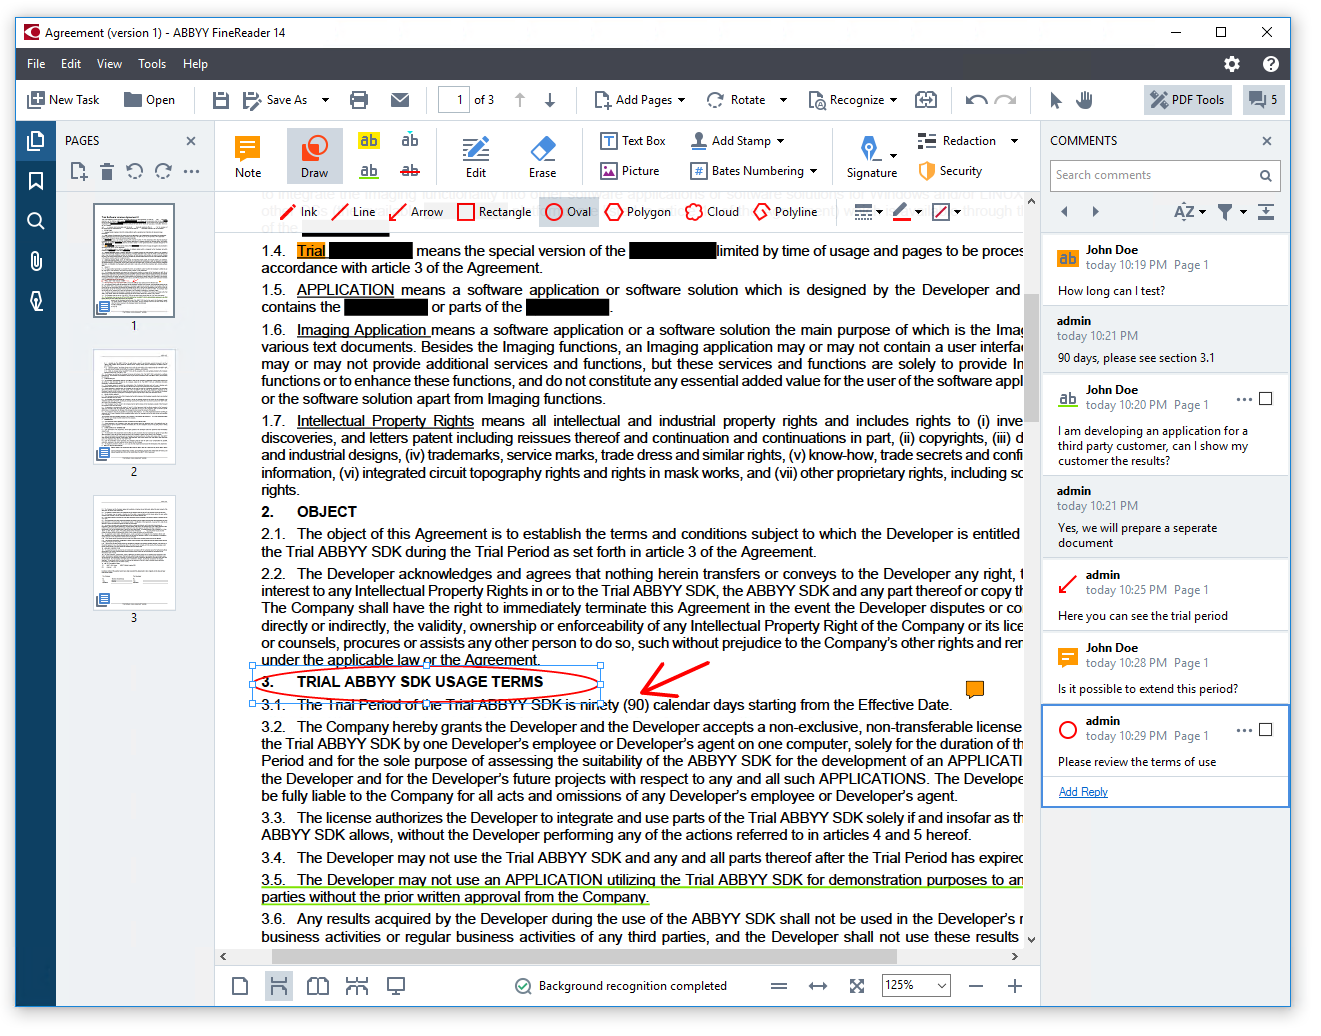
Task: Open the Tools menu
Action: coord(152,64)
